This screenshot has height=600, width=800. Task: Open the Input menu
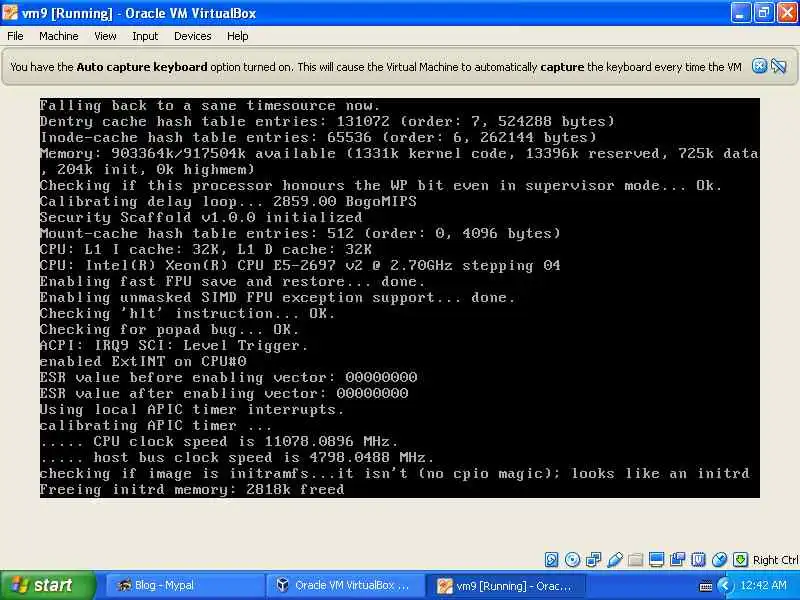tap(145, 36)
